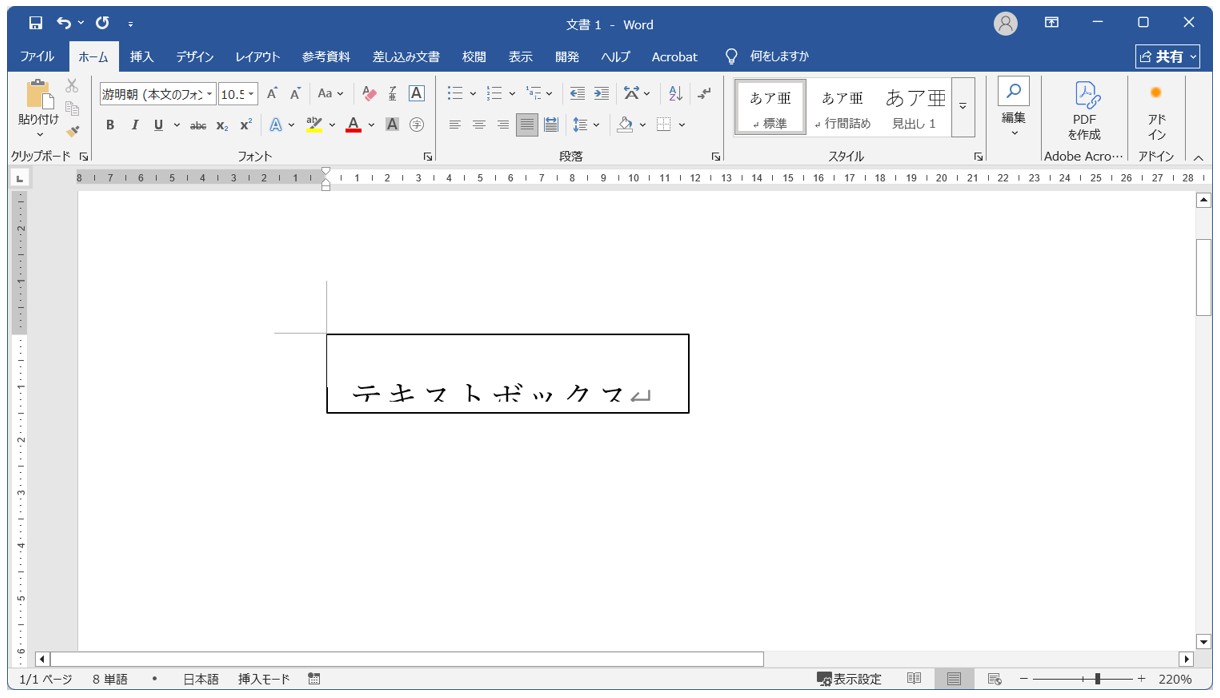
Task: Expand the styles gallery
Action: pyautogui.click(x=963, y=107)
